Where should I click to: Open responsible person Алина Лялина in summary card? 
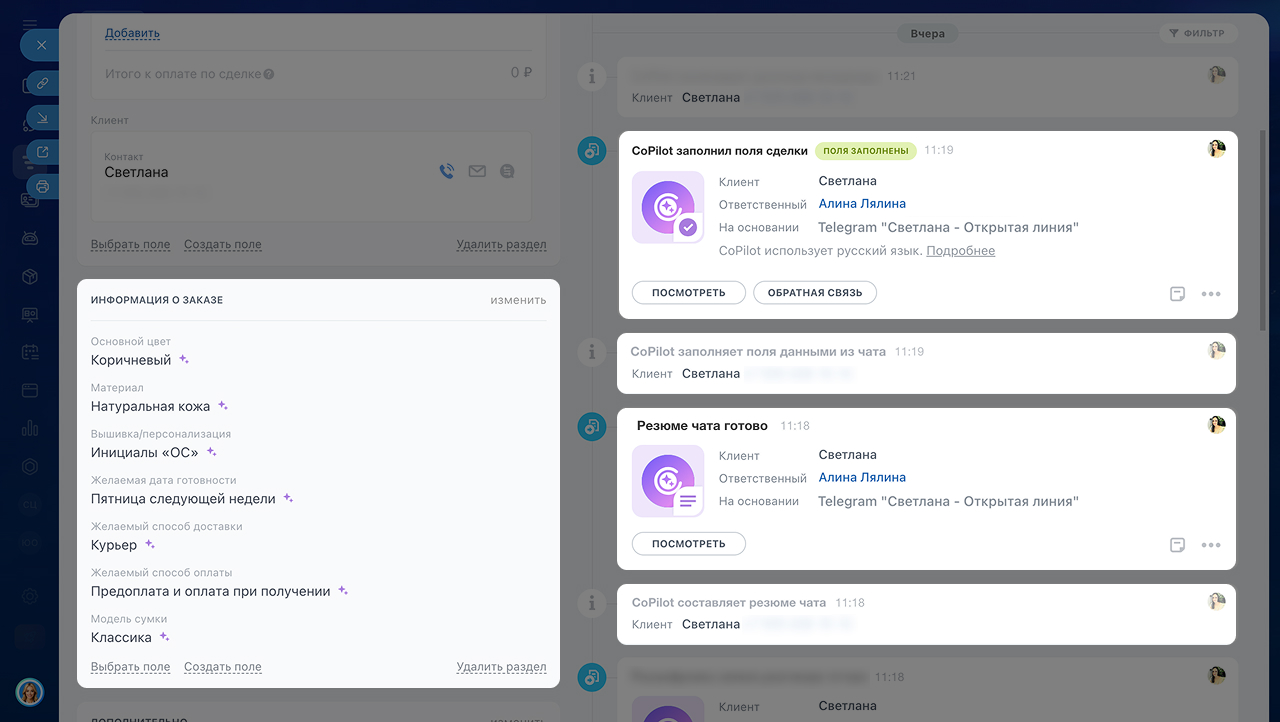862,477
